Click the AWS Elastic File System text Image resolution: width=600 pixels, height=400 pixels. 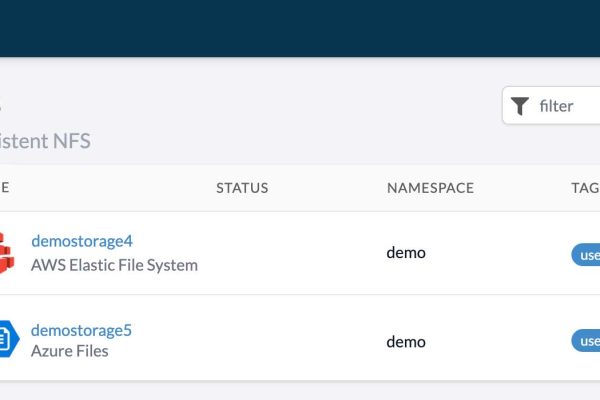(x=114, y=265)
